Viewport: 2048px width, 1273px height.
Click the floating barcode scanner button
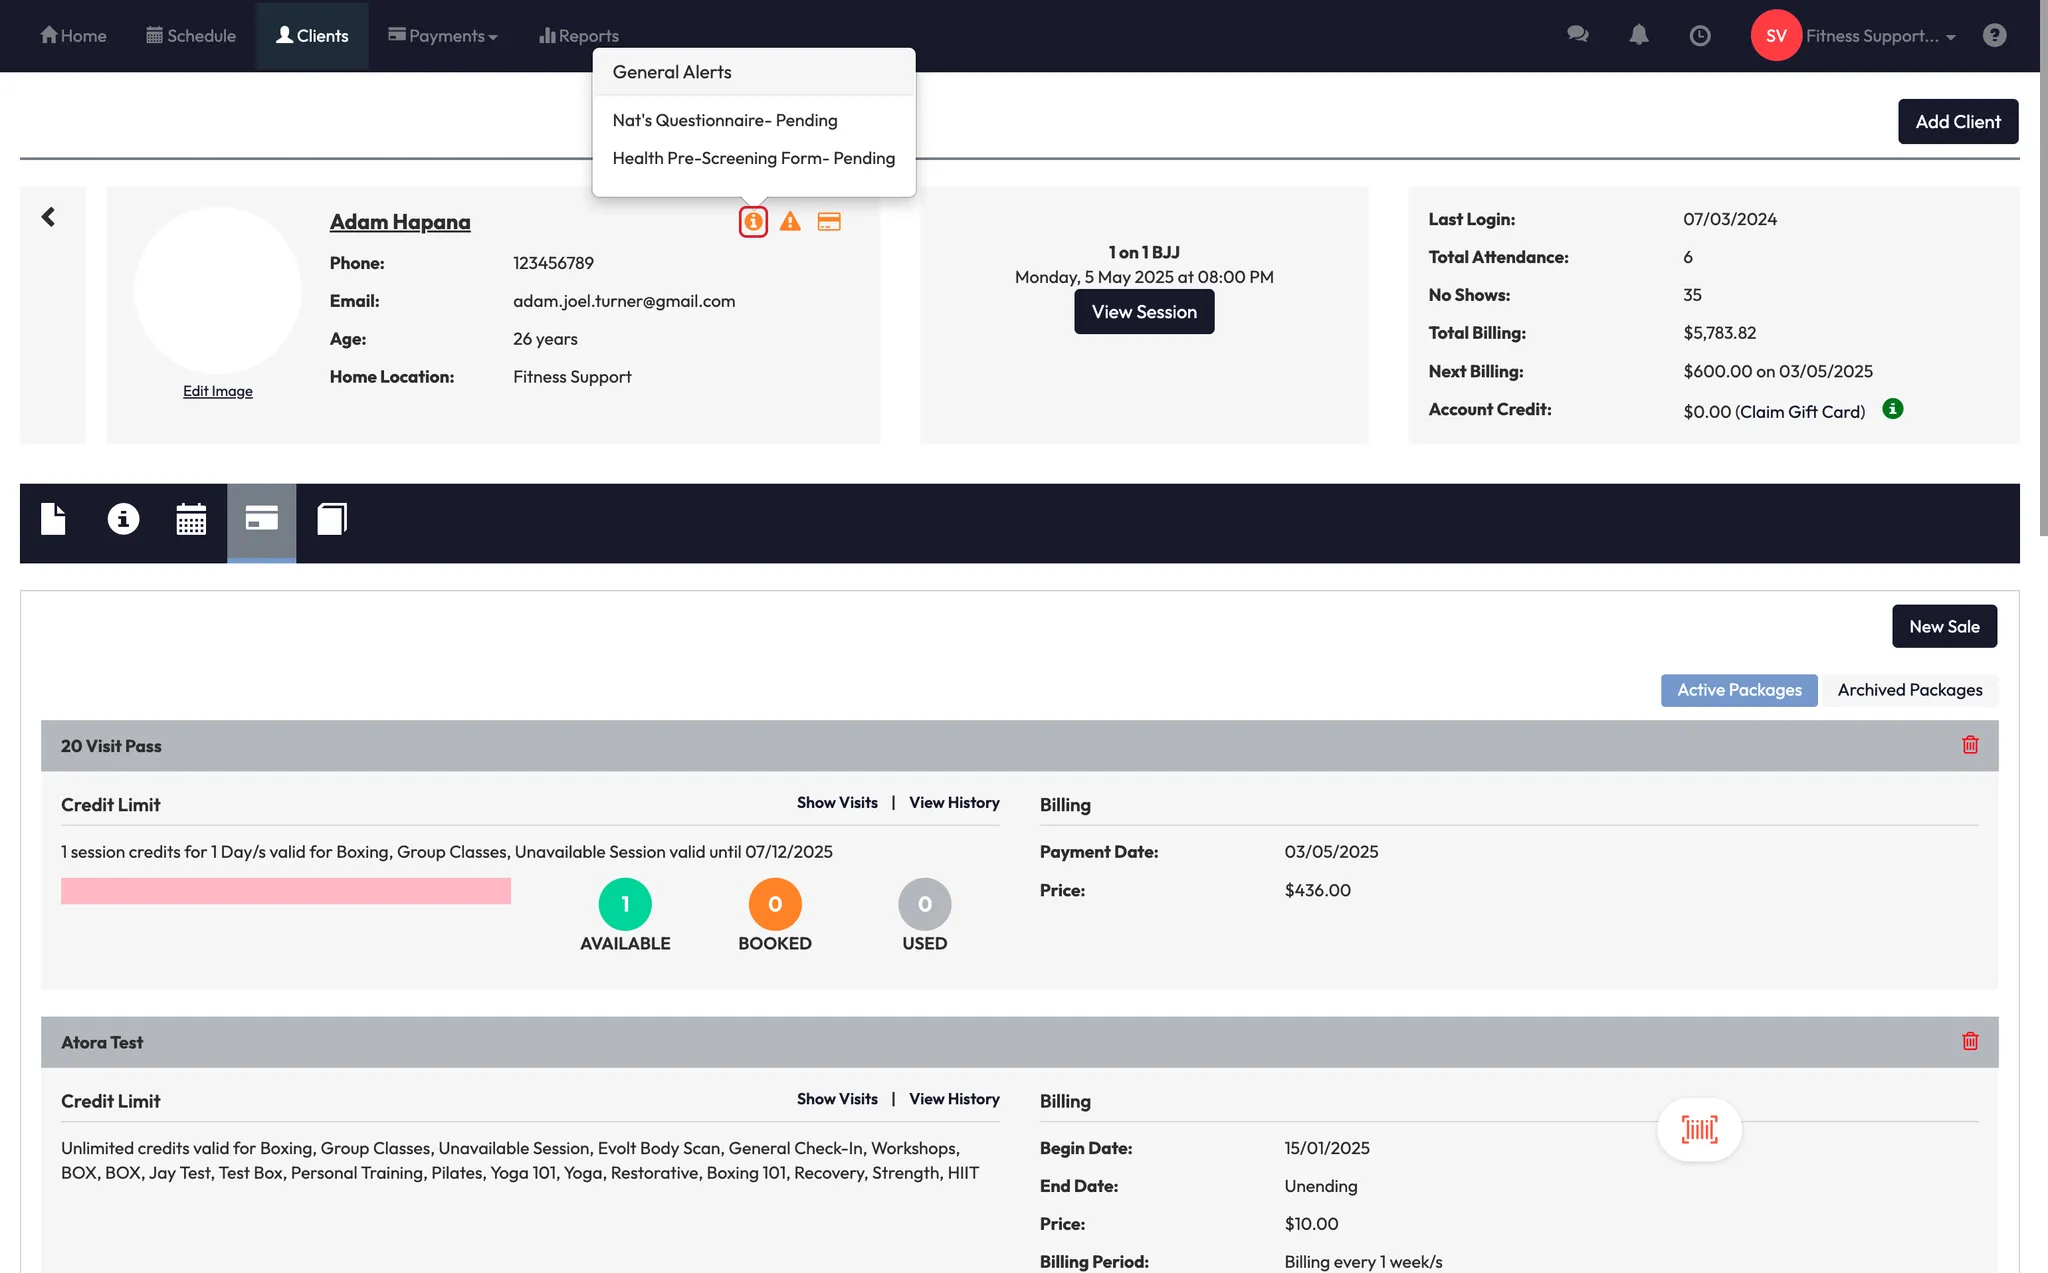pyautogui.click(x=1699, y=1130)
